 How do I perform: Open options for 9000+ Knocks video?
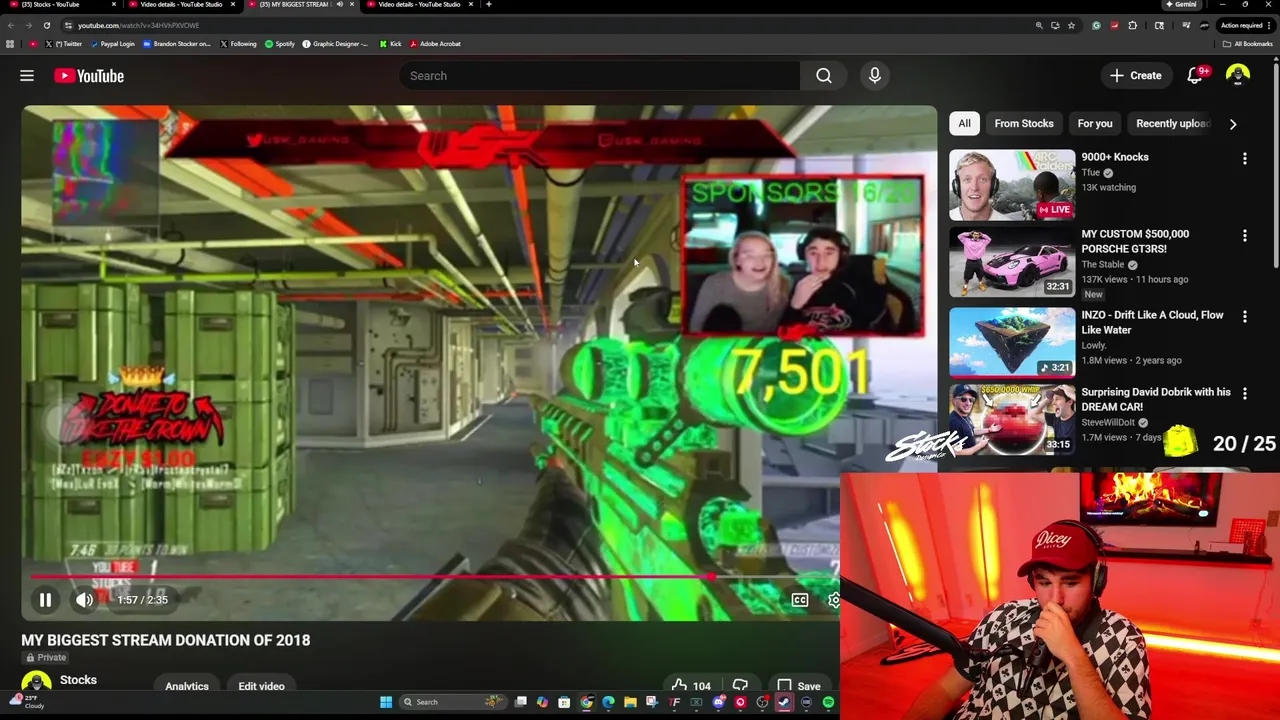(1245, 158)
